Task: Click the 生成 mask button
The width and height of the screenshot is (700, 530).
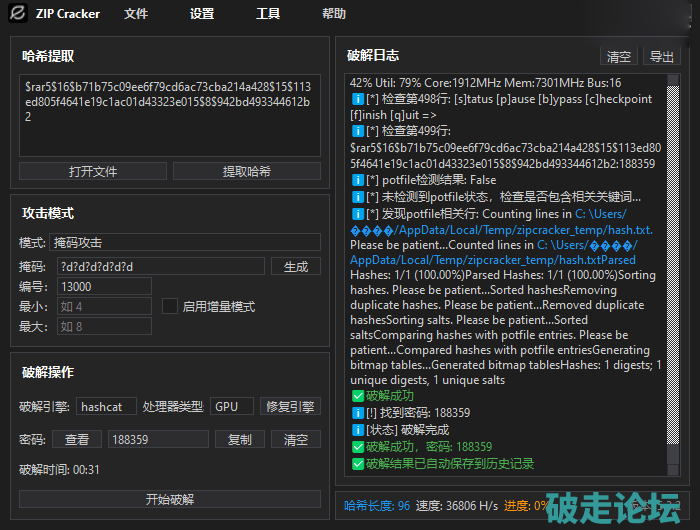Action: (x=296, y=266)
